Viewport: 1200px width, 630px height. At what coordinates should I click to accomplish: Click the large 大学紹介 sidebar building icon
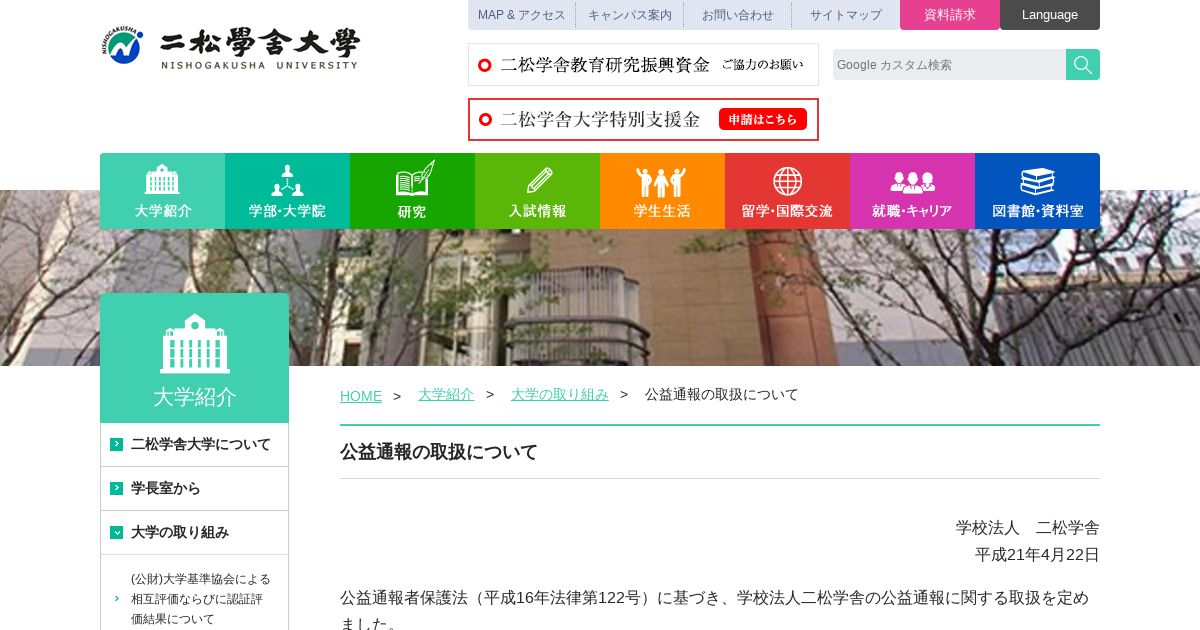point(195,344)
